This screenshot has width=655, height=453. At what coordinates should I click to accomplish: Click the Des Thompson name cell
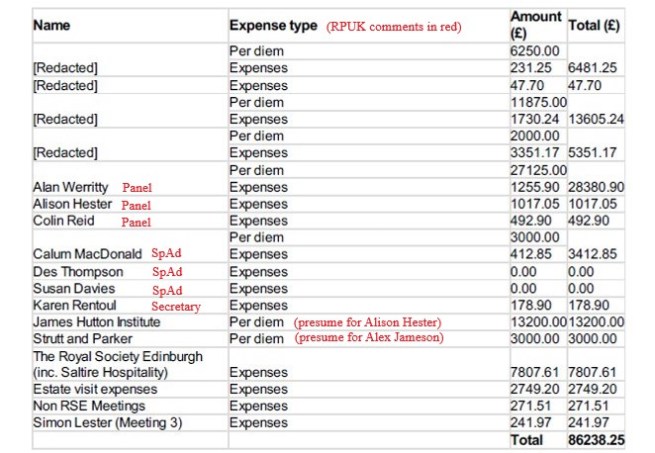pyautogui.click(x=78, y=272)
